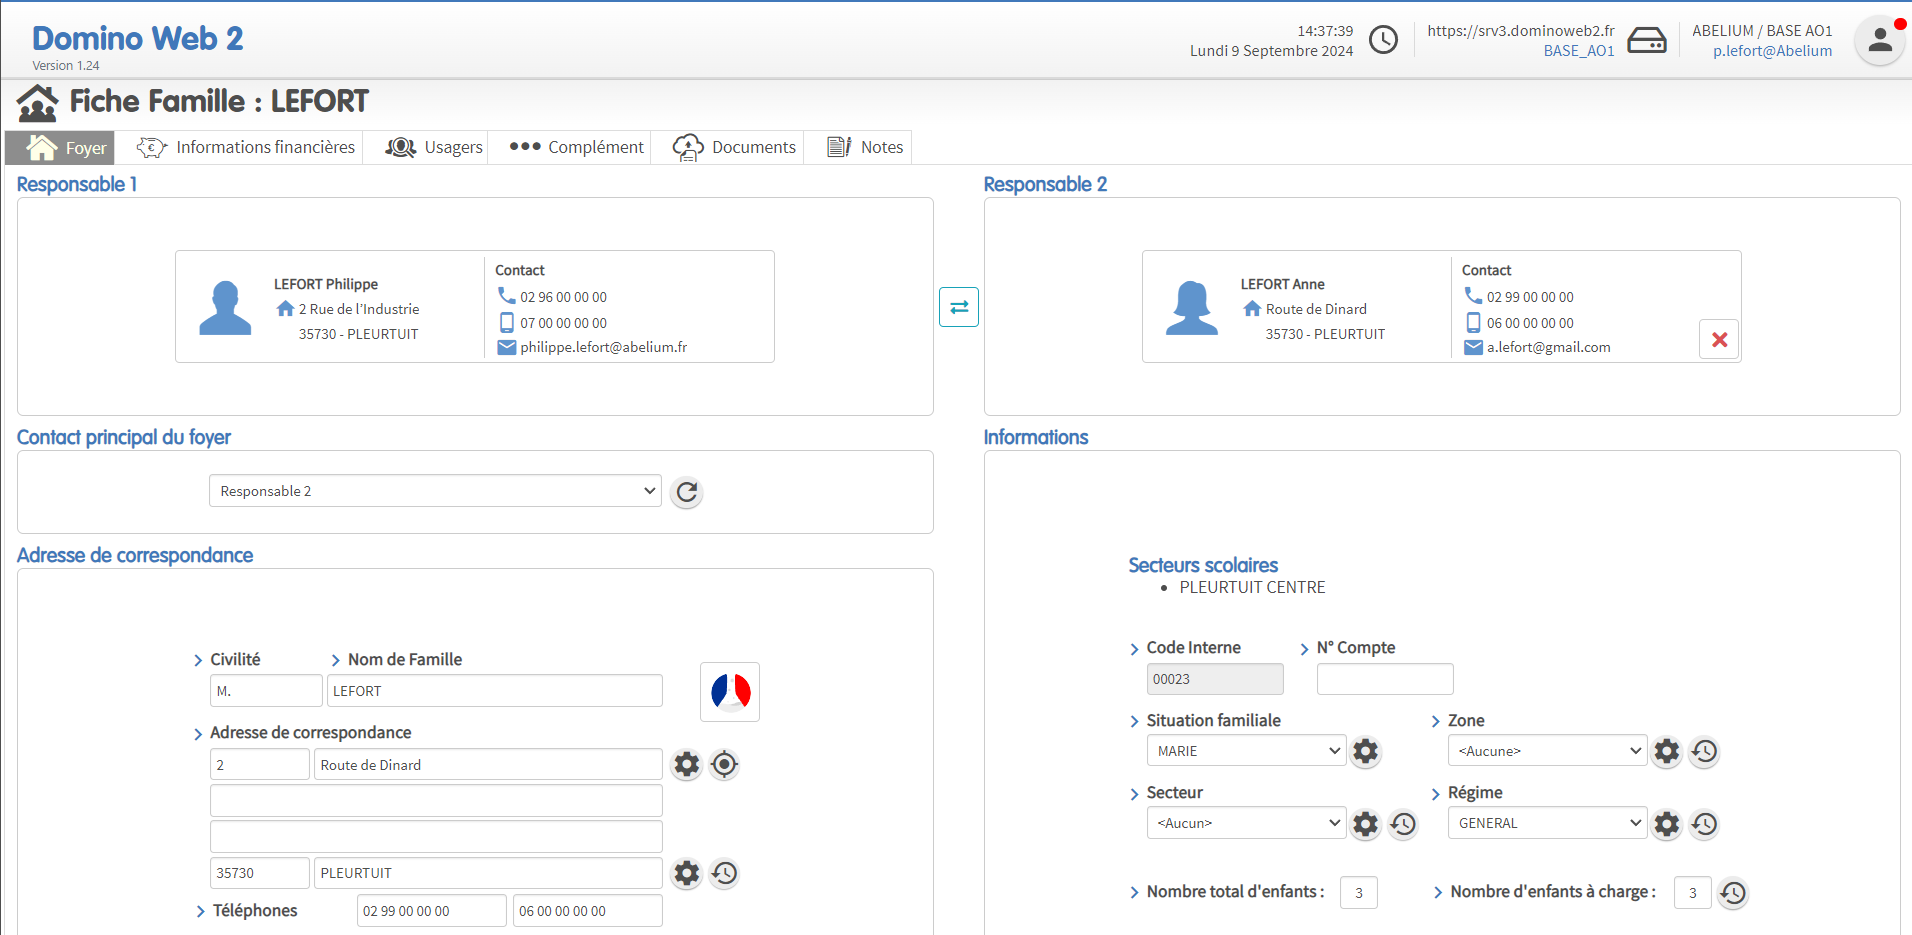Click the N° Compte input field

coord(1384,679)
